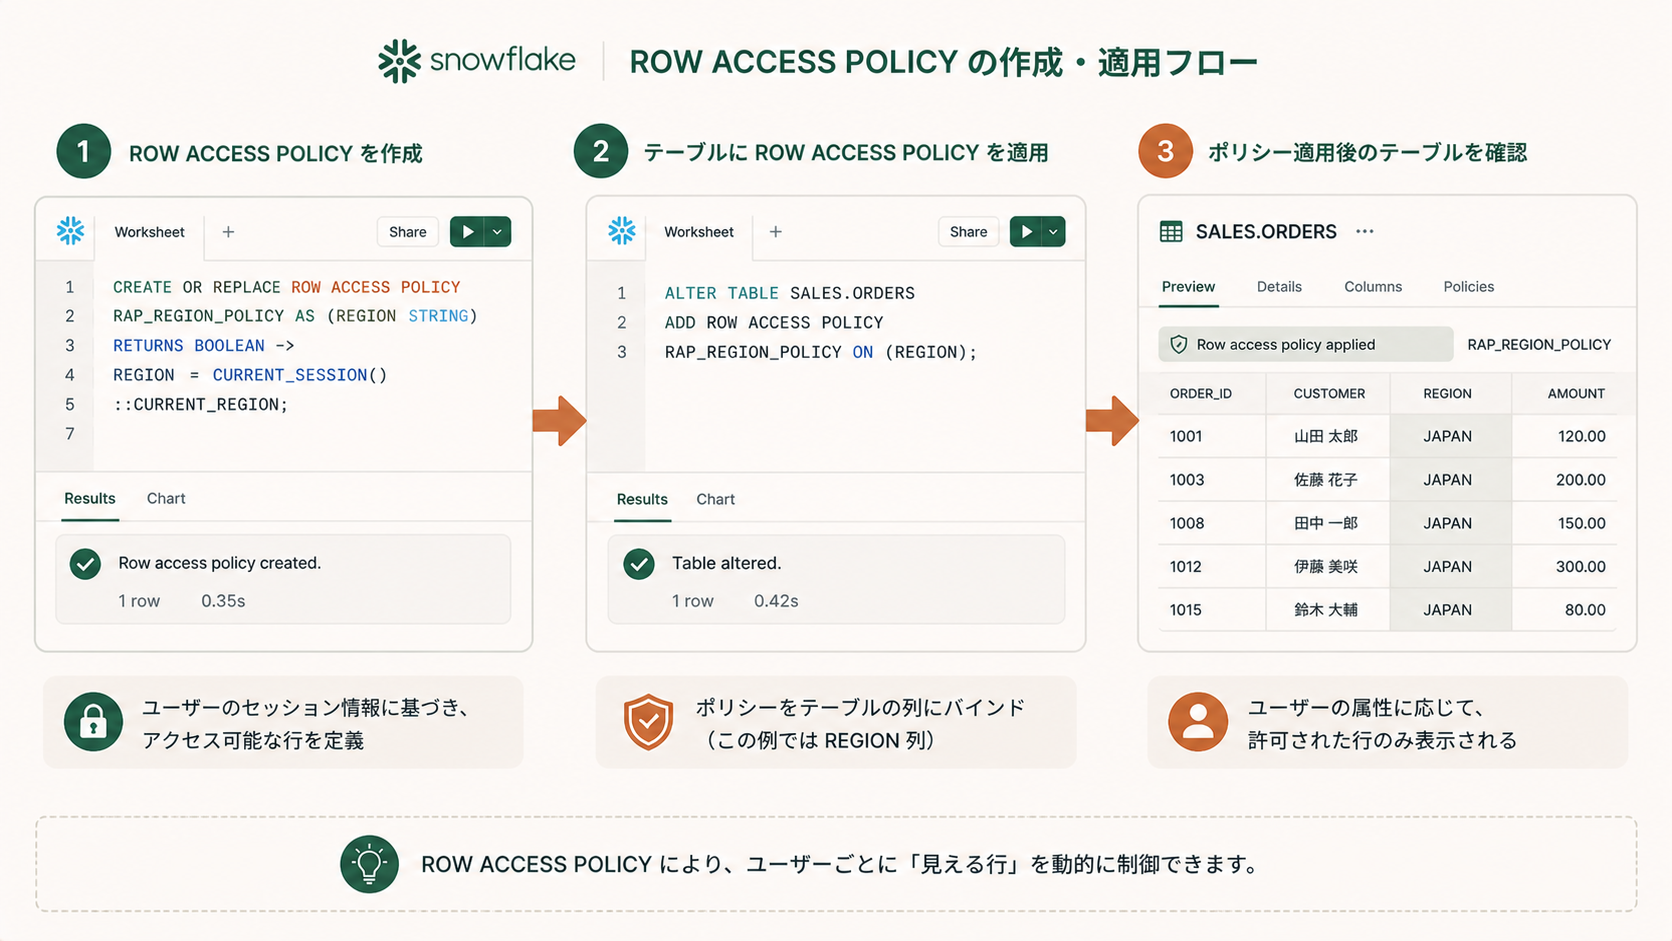Click code line ADD ROW ACCESS POLICY
This screenshot has width=1672, height=941.
point(774,323)
